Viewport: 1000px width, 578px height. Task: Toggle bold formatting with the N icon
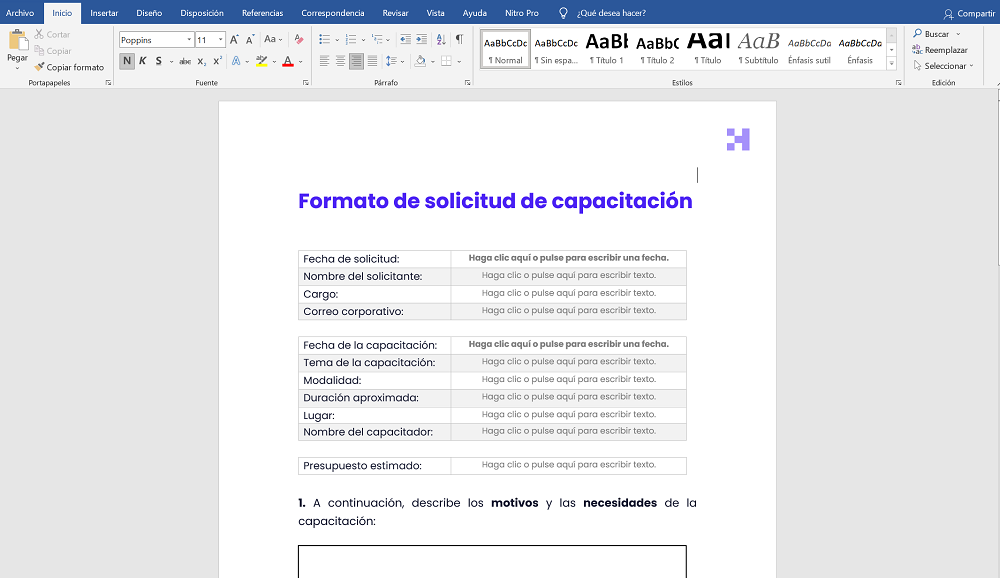[126, 60]
